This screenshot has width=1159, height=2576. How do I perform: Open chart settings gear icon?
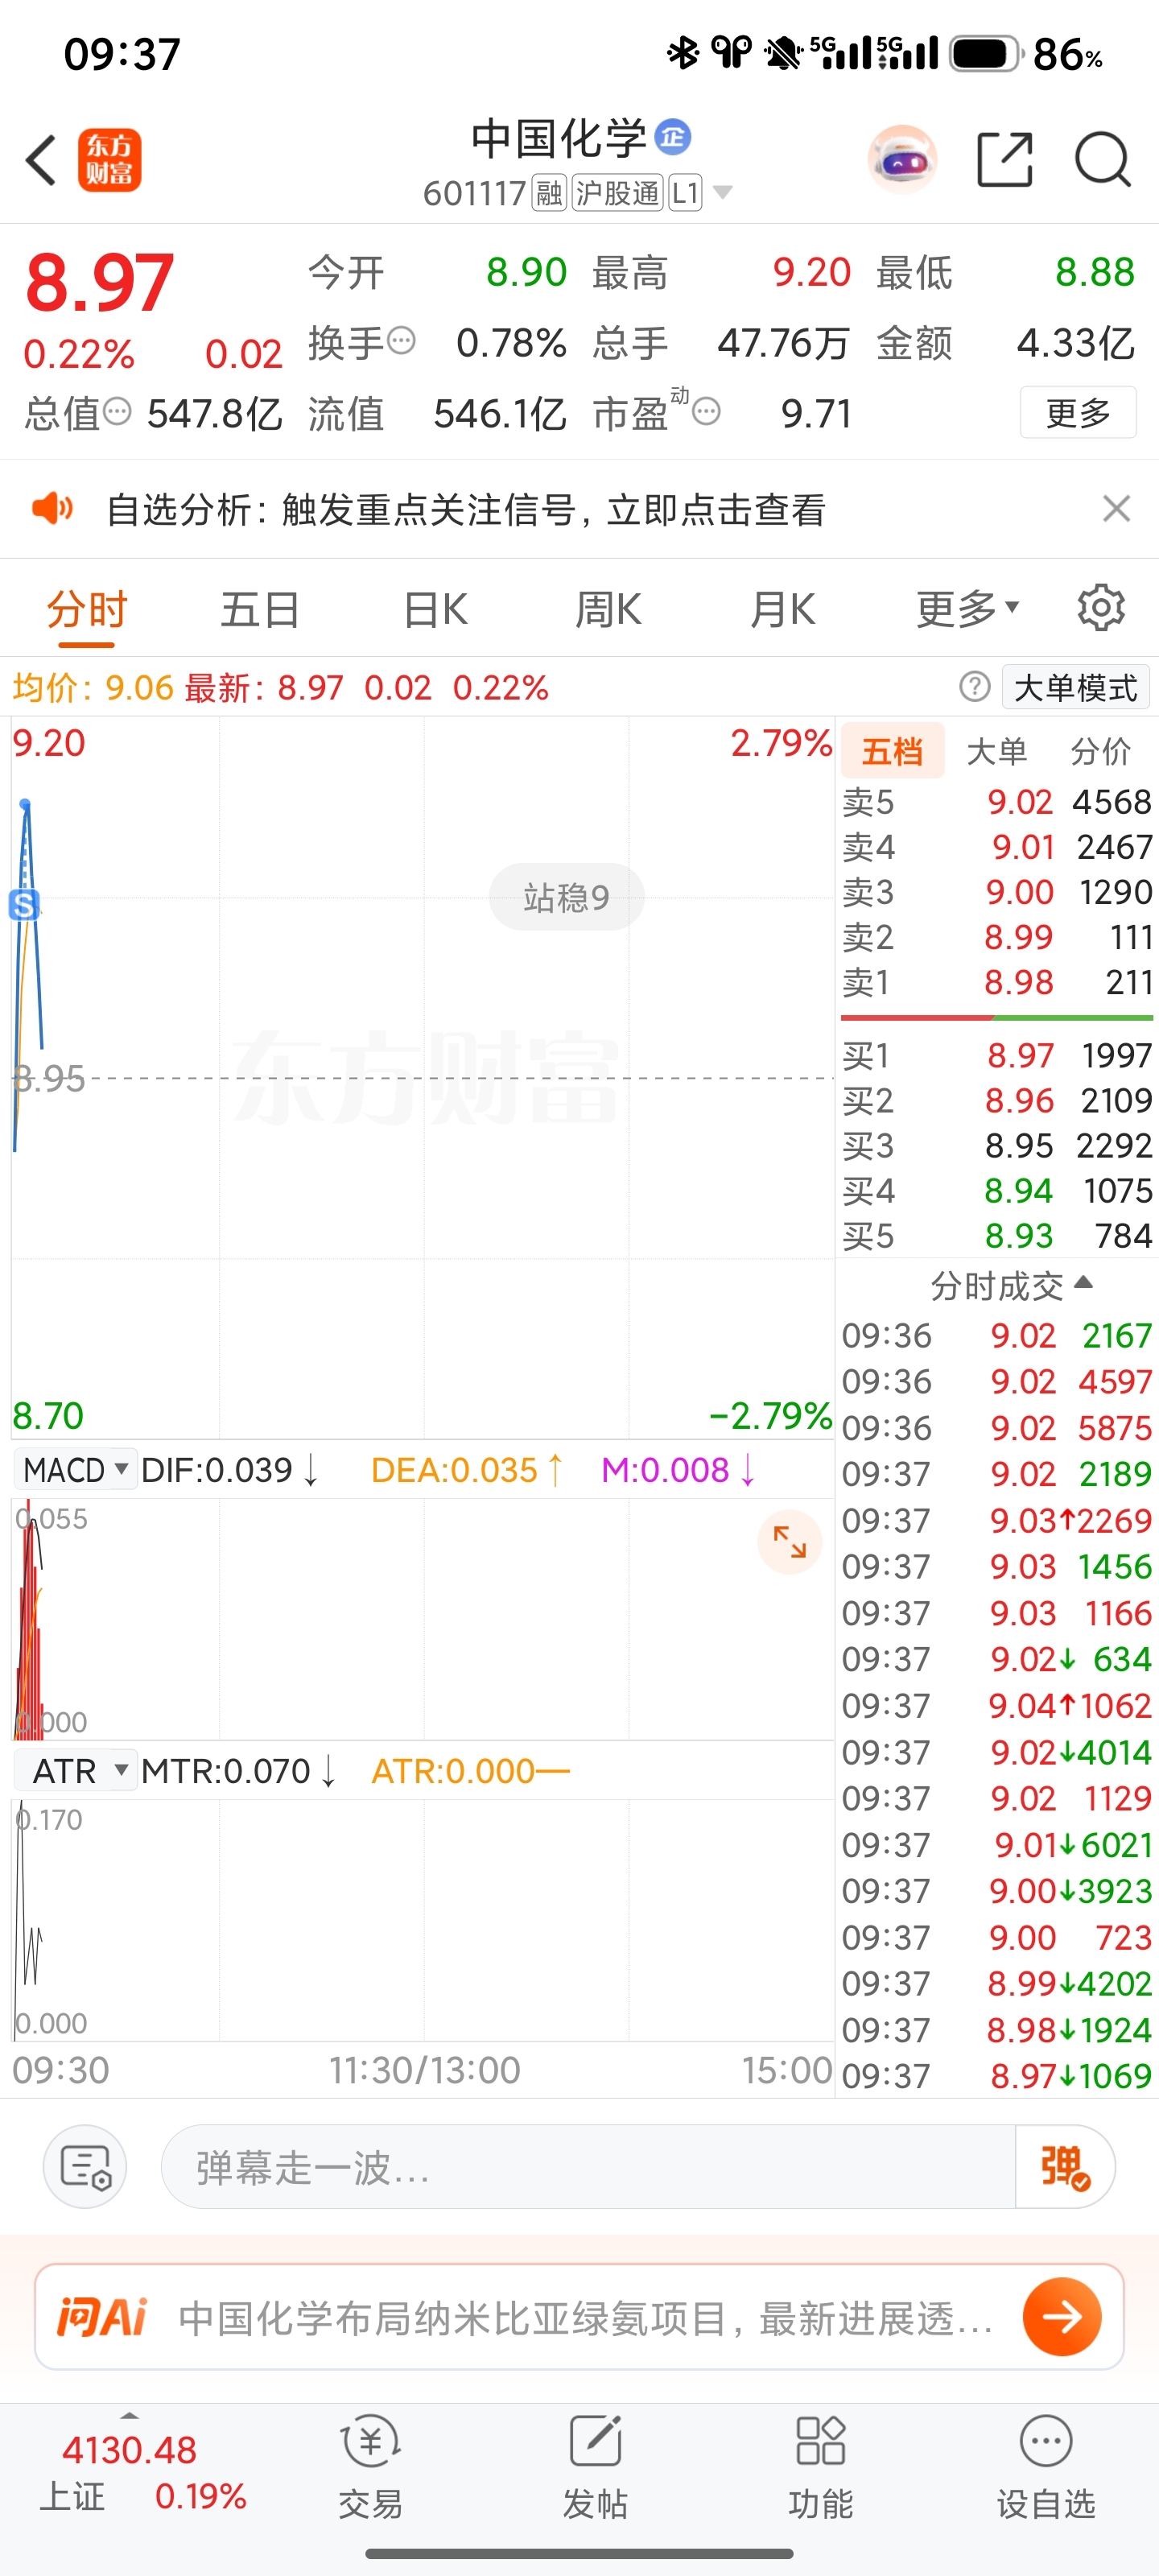pos(1101,608)
